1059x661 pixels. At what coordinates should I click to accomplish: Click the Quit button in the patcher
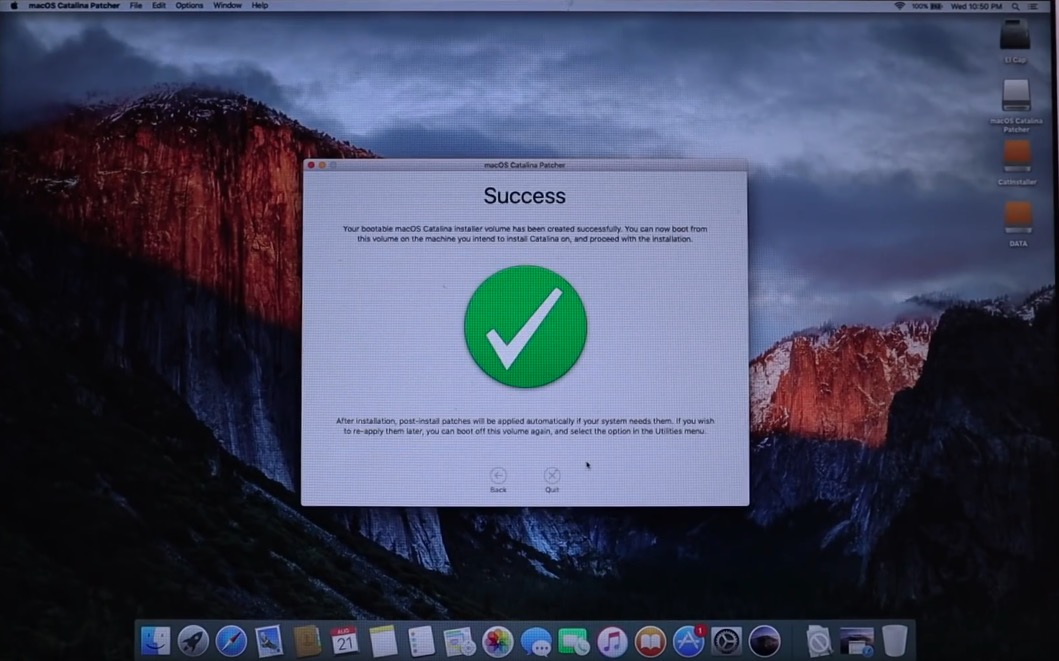pyautogui.click(x=552, y=475)
